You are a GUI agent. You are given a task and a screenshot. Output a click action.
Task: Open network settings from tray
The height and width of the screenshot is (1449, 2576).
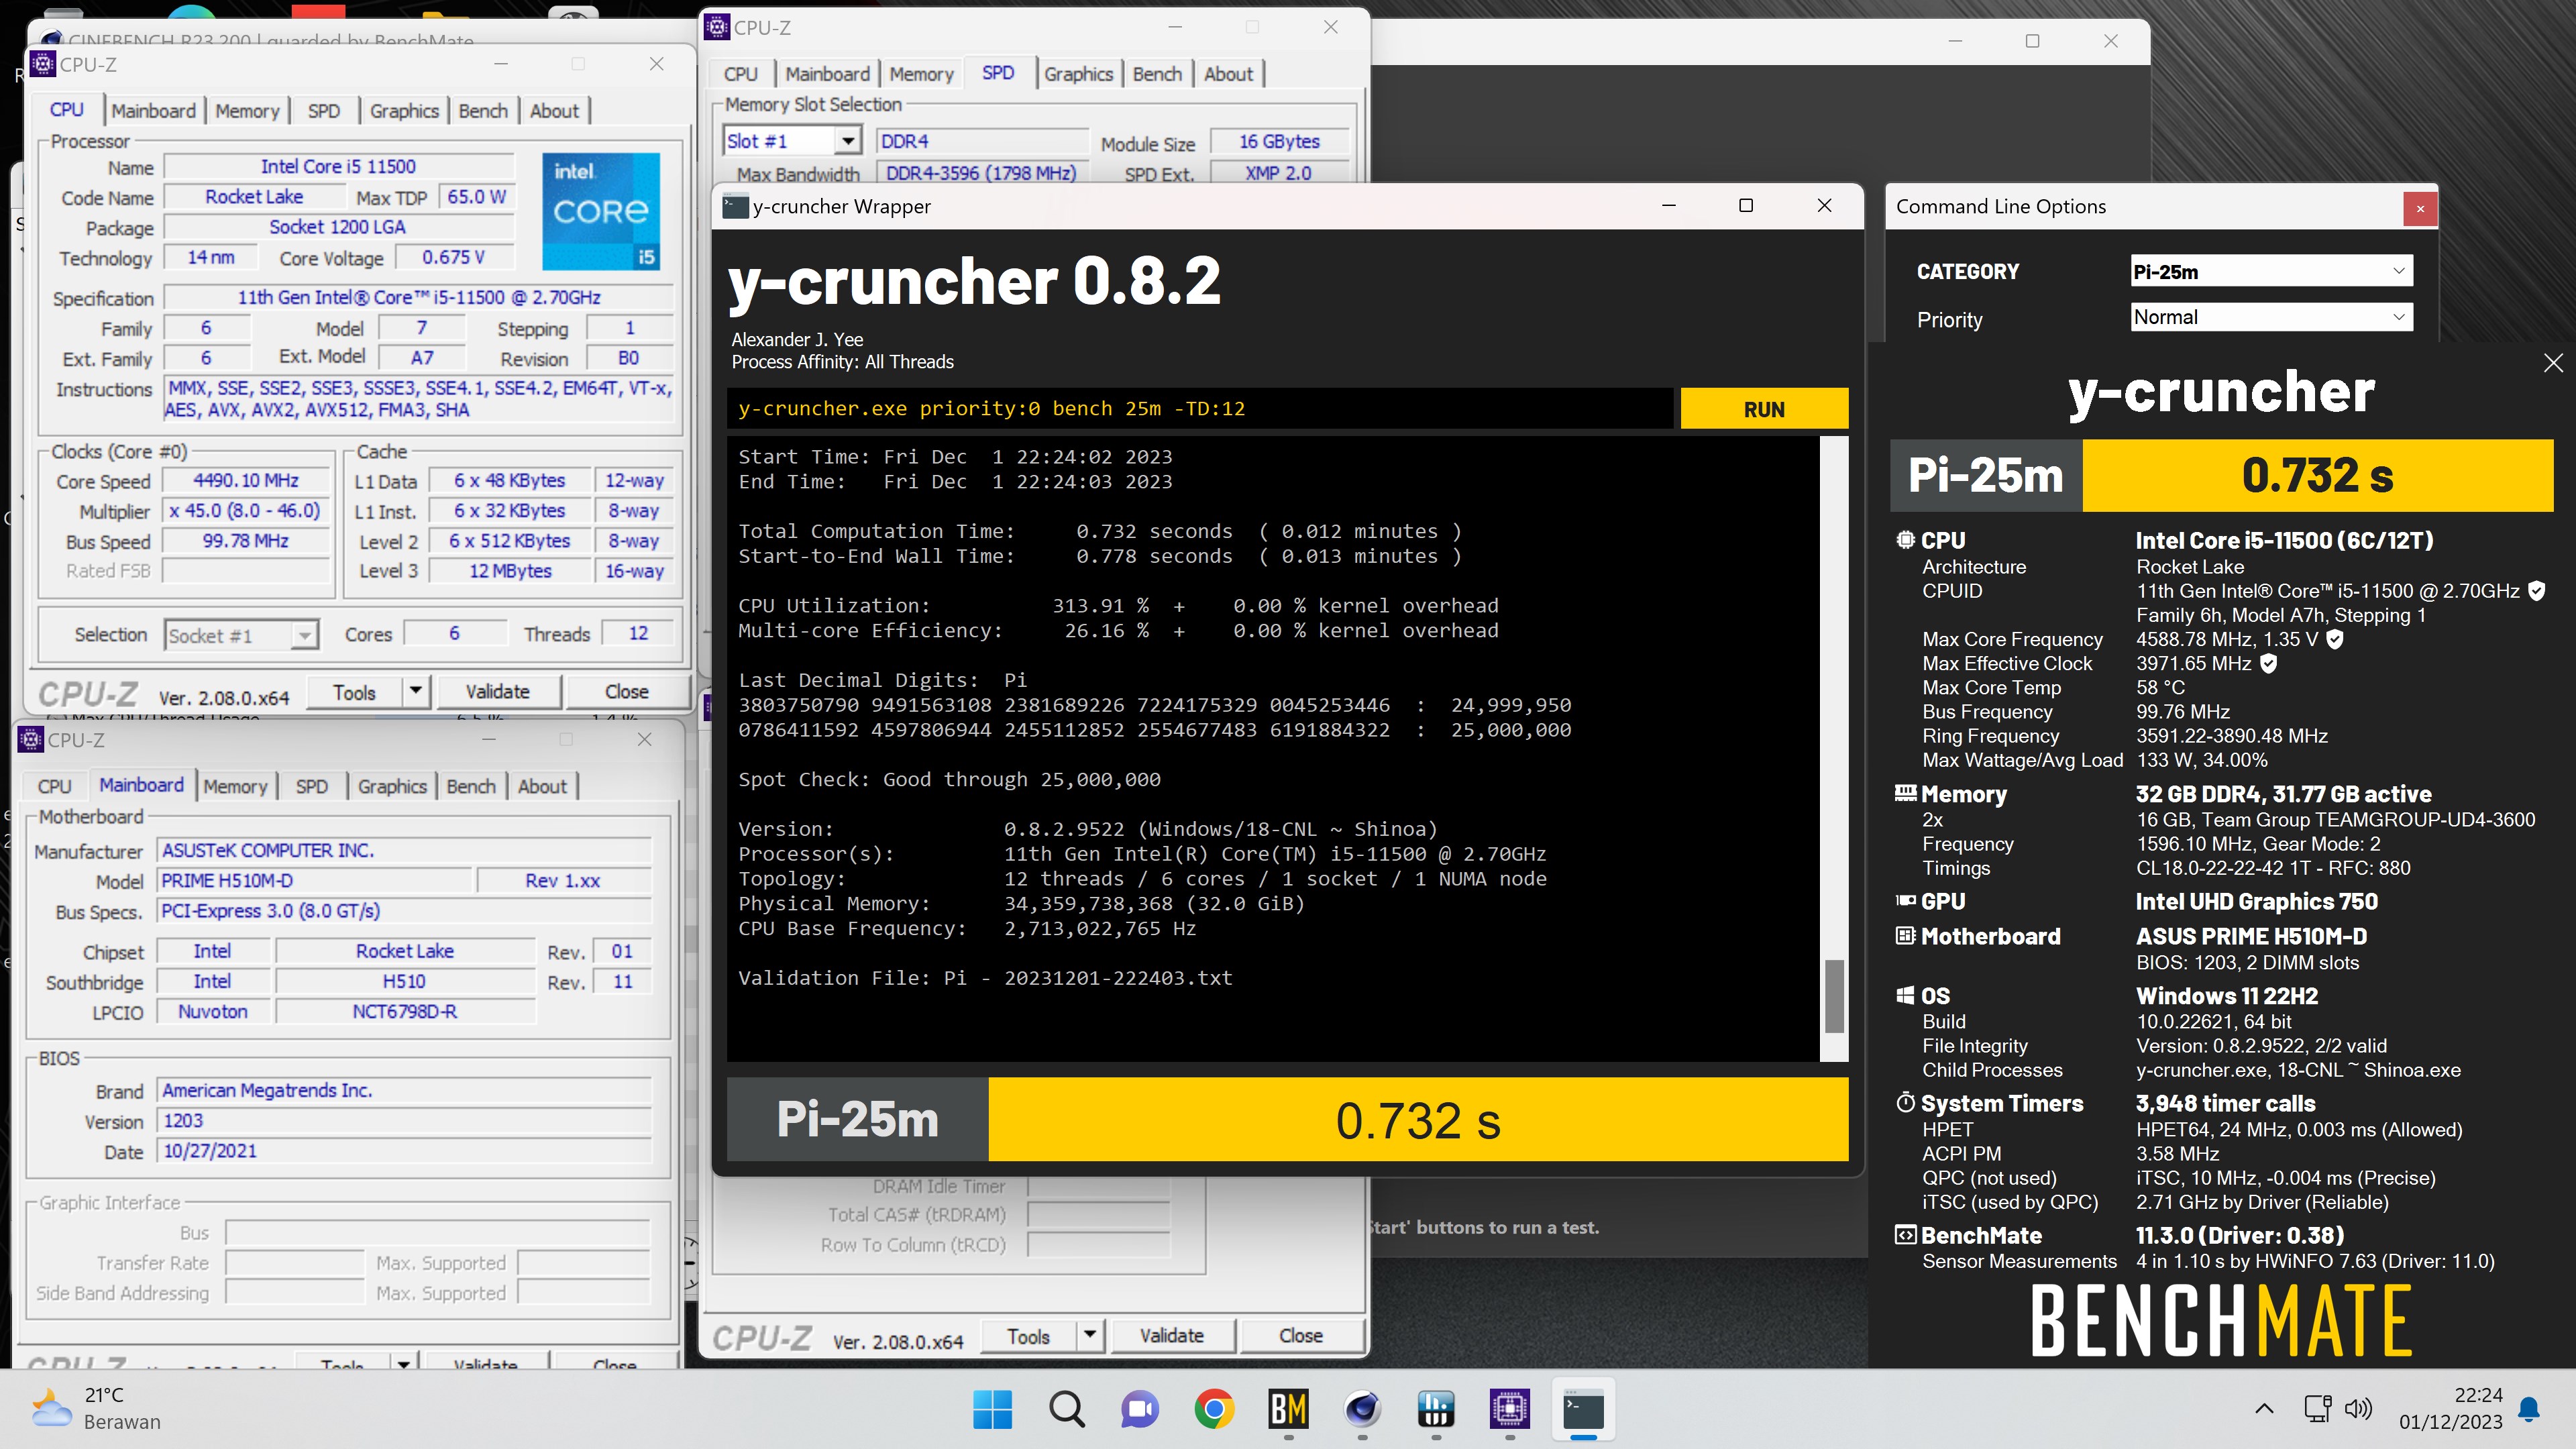click(x=2317, y=1409)
